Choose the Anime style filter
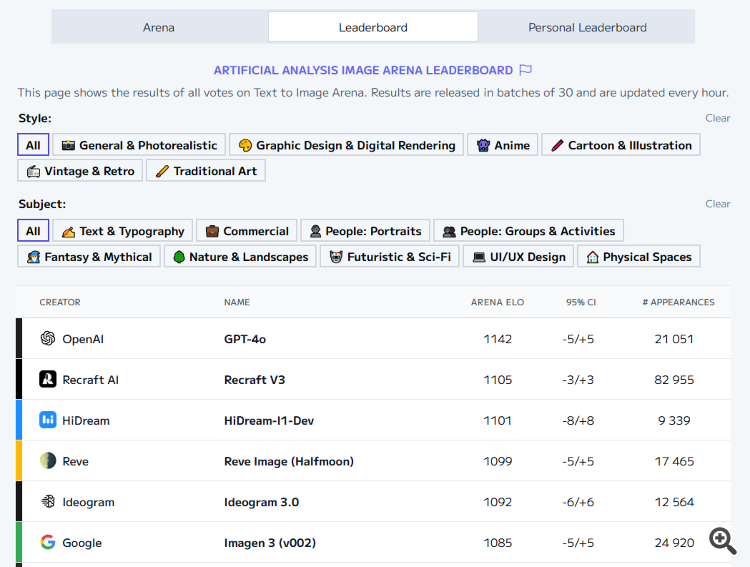This screenshot has height=567, width=750. (503, 145)
